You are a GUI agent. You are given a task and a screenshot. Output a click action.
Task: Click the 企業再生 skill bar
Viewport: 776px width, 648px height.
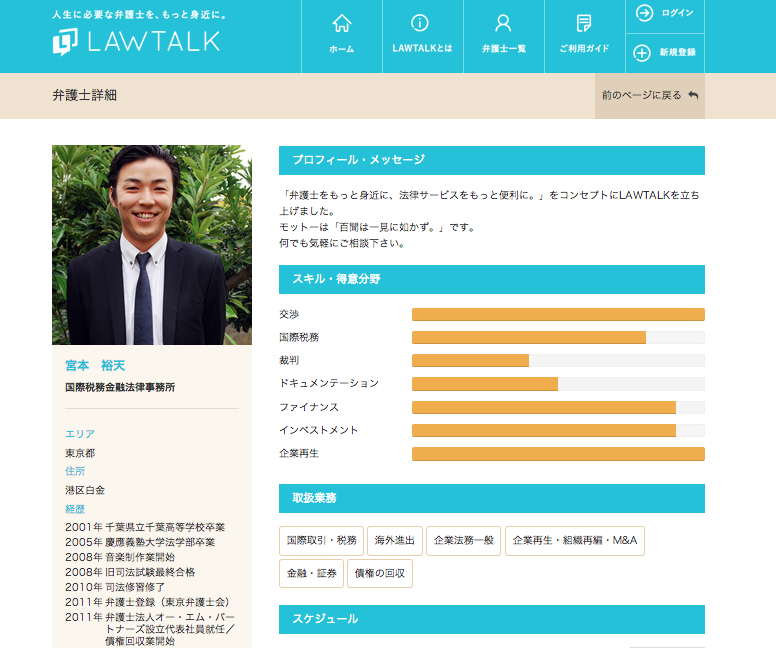pos(558,454)
